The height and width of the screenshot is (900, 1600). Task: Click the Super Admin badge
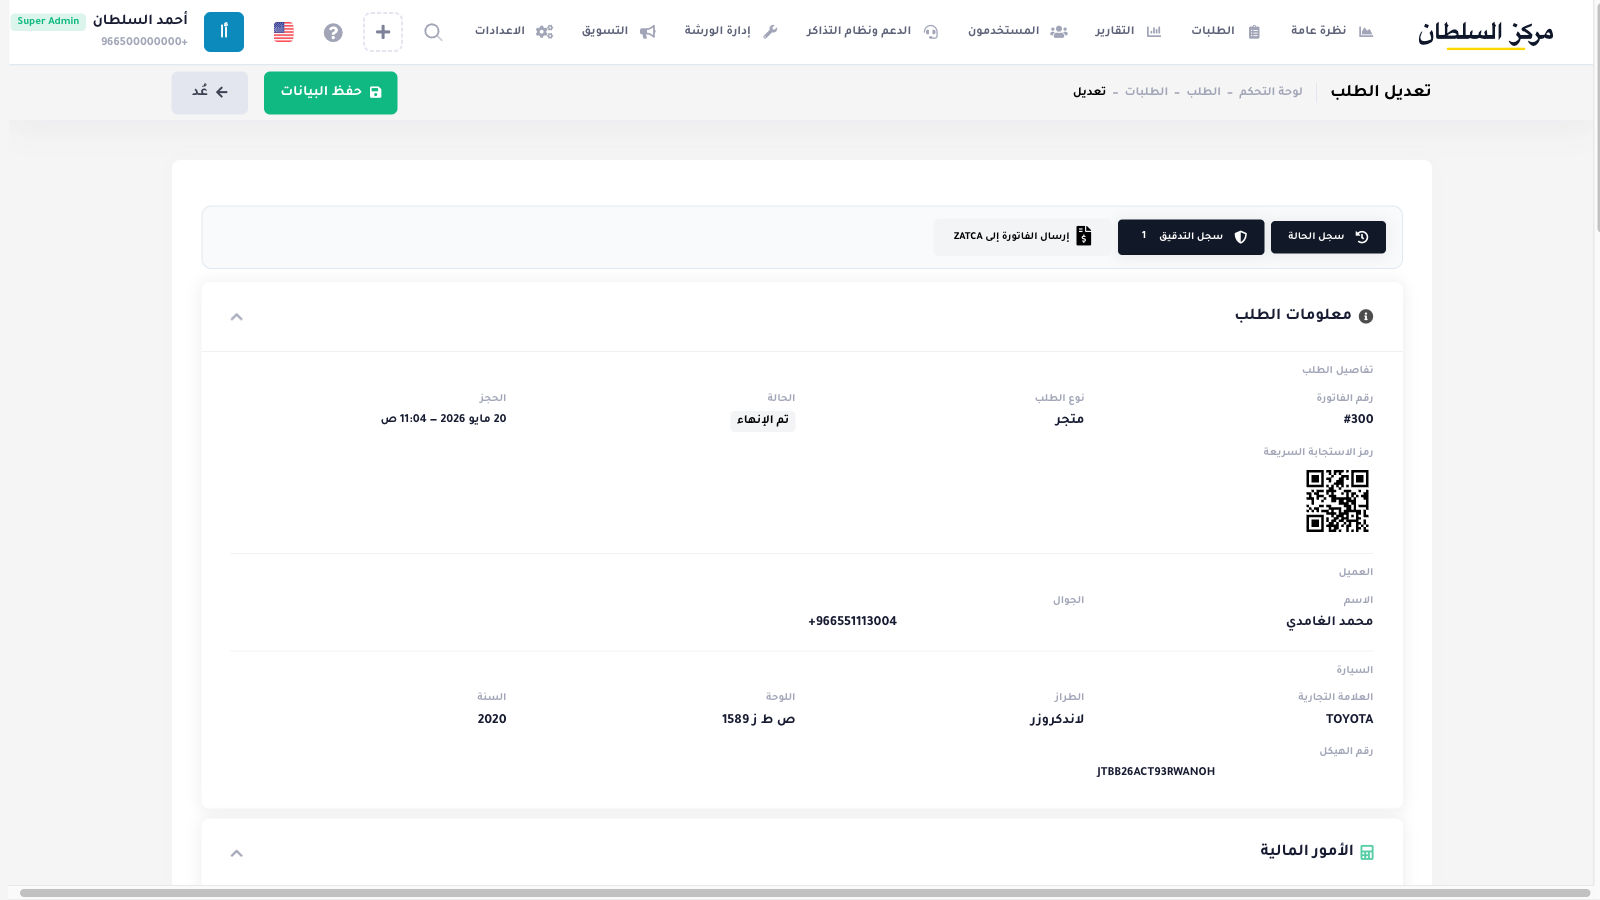(48, 21)
